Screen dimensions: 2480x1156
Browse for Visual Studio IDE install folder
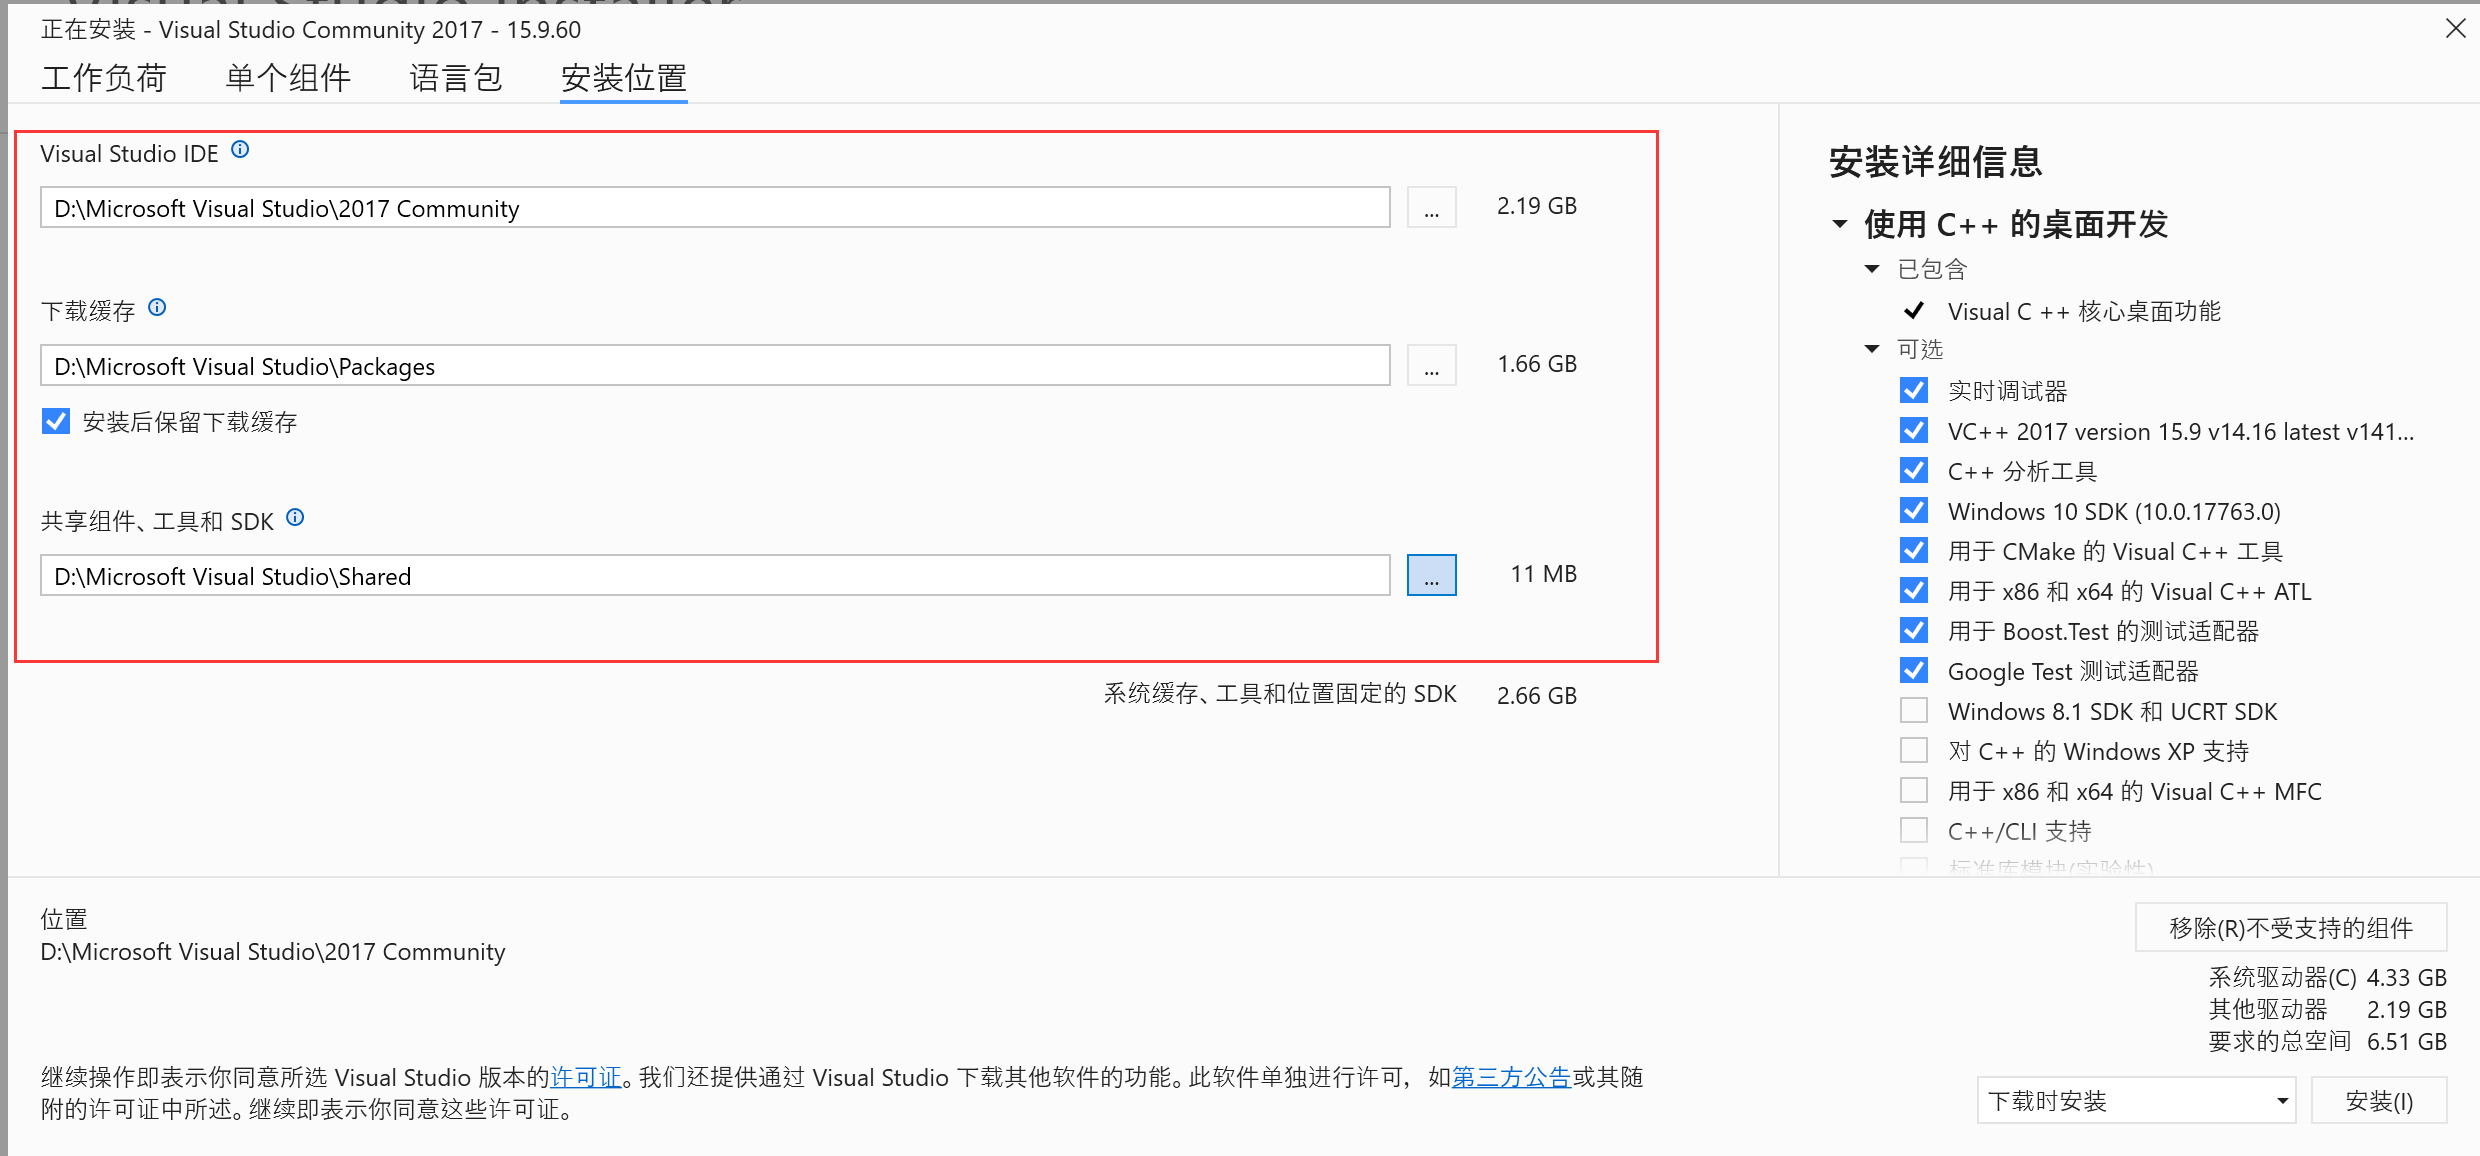tap(1431, 208)
